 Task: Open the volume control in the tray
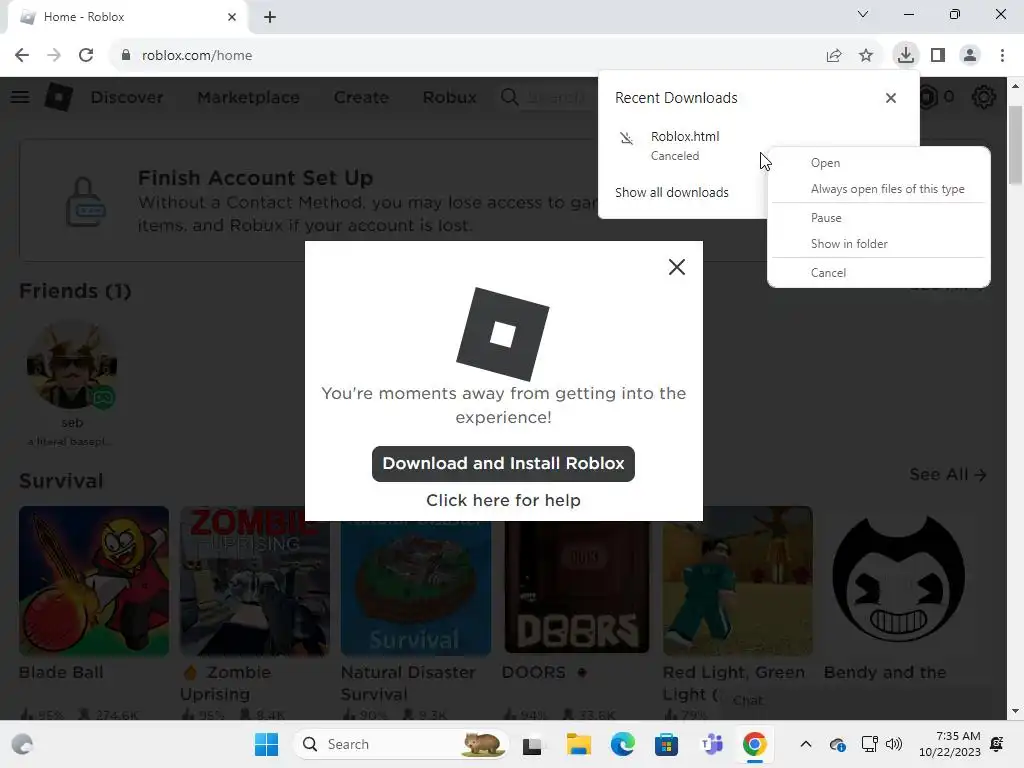click(x=893, y=744)
